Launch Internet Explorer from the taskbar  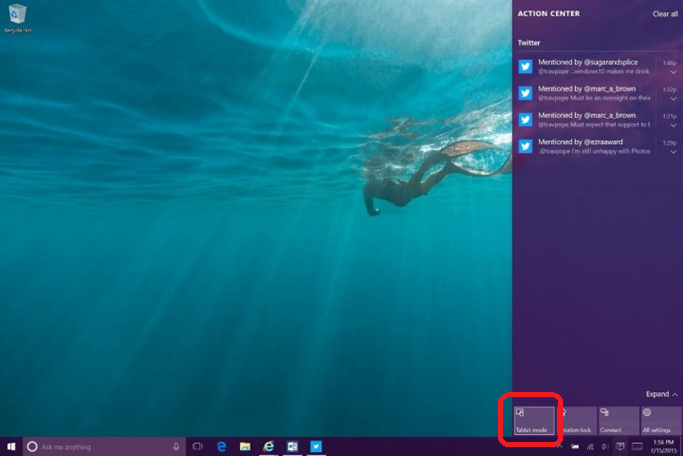point(269,446)
